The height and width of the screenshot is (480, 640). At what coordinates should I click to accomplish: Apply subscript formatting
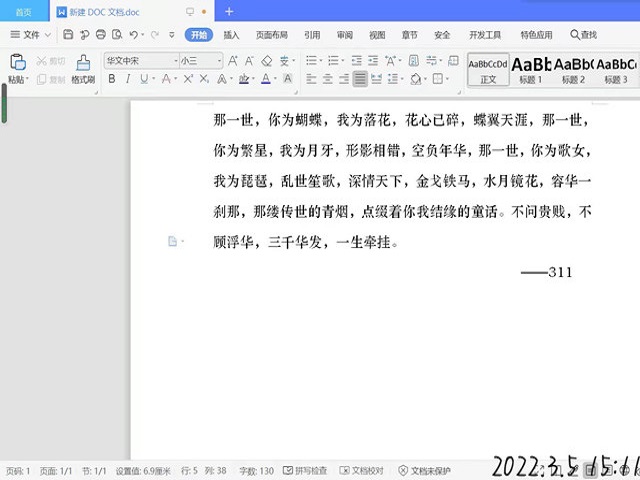click(x=204, y=79)
